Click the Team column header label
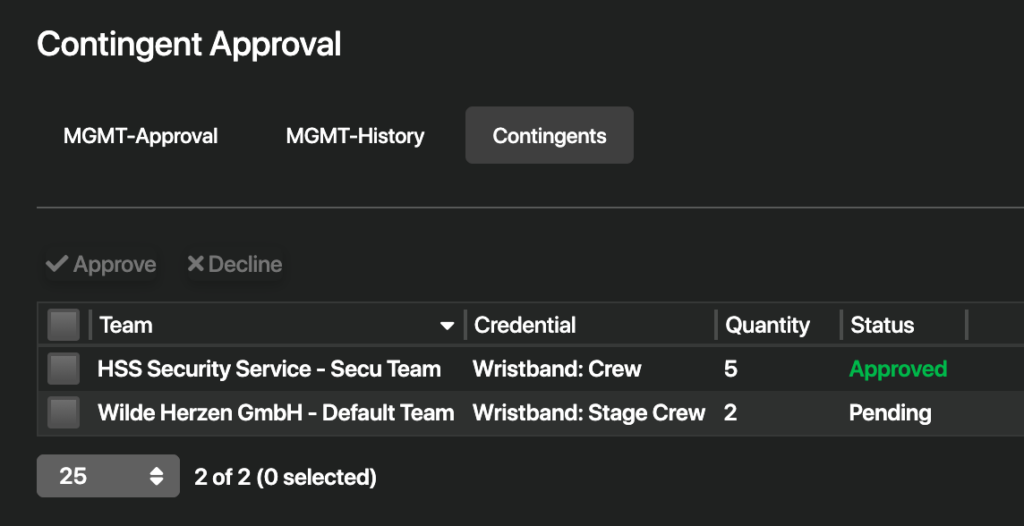 coord(126,325)
